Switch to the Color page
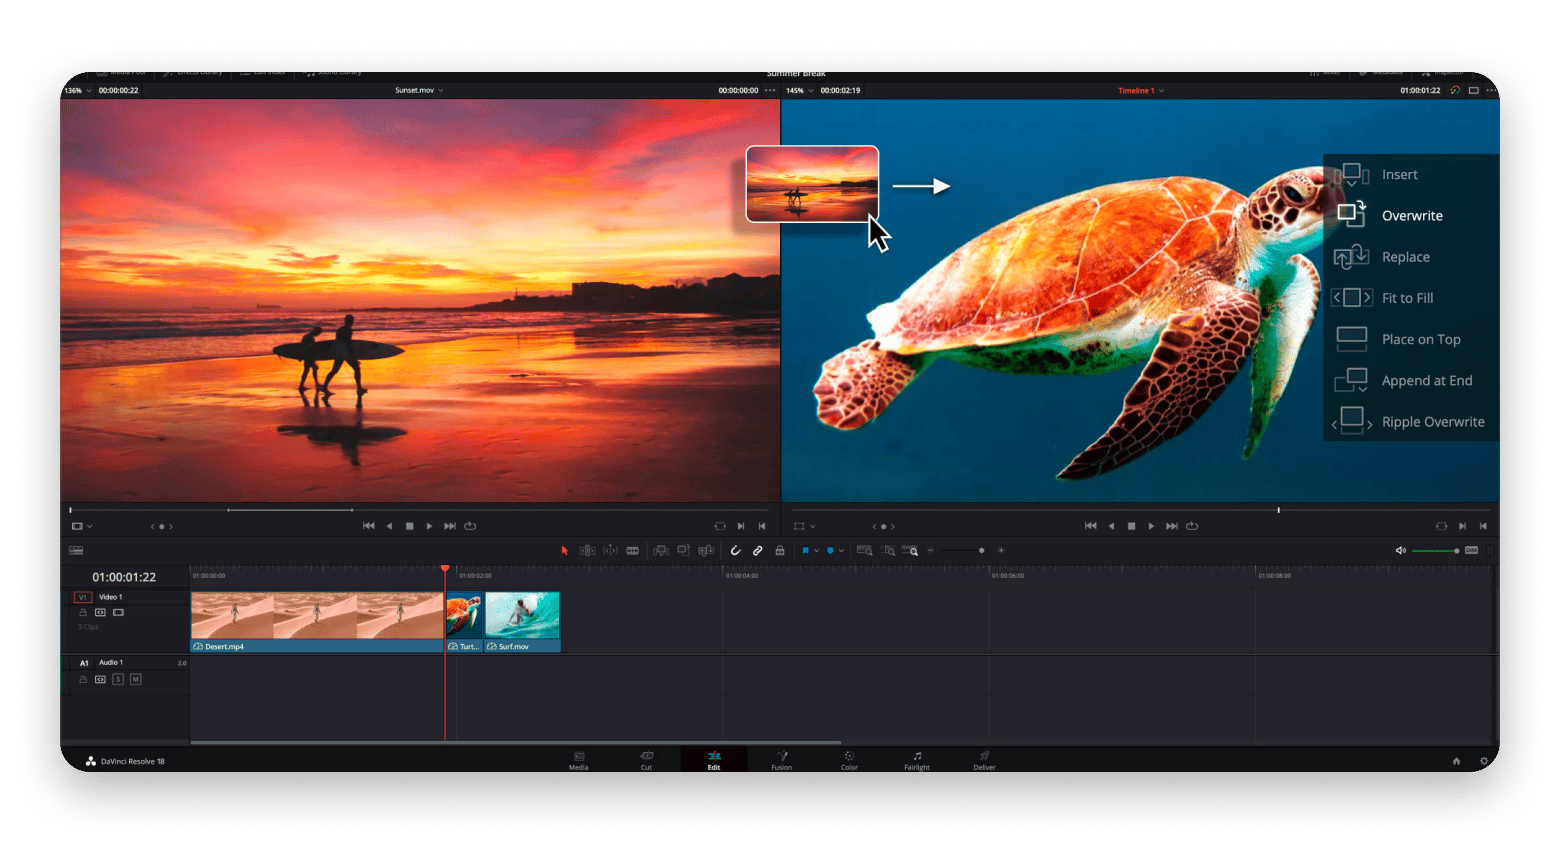Viewport: 1560px width, 854px height. point(848,761)
